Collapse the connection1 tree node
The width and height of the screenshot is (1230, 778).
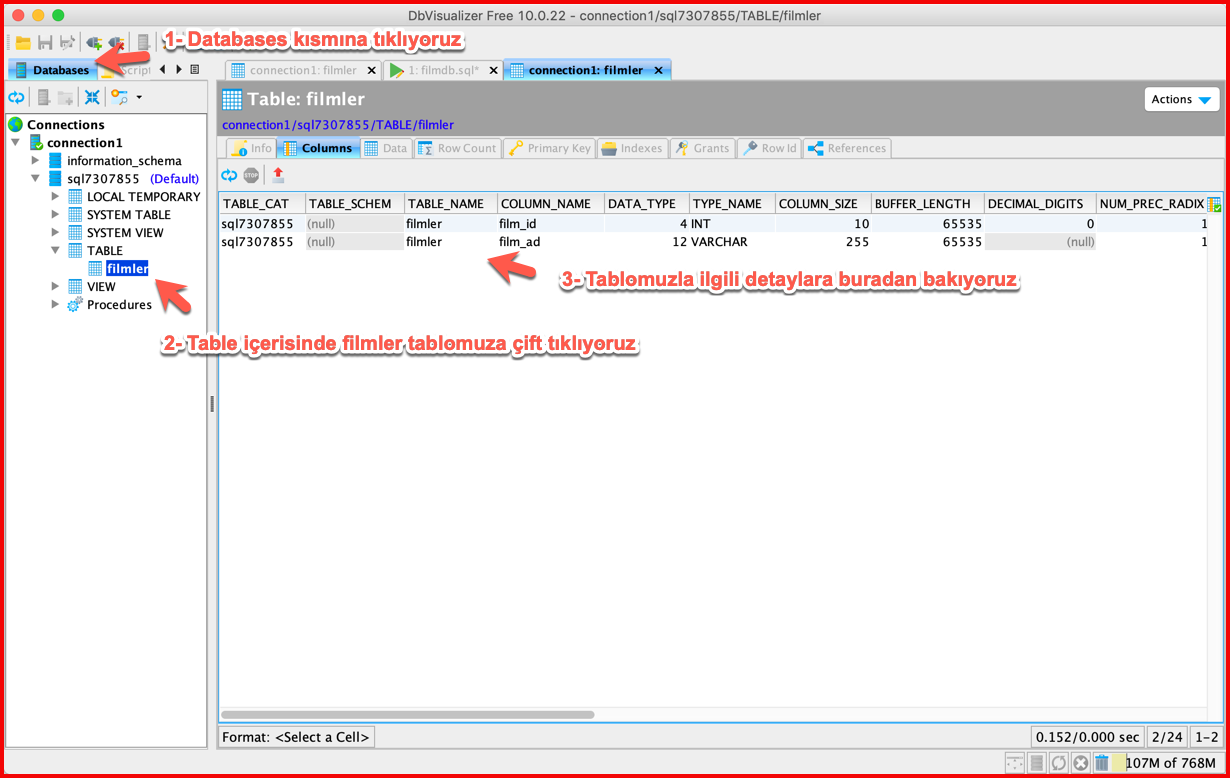pos(15,143)
